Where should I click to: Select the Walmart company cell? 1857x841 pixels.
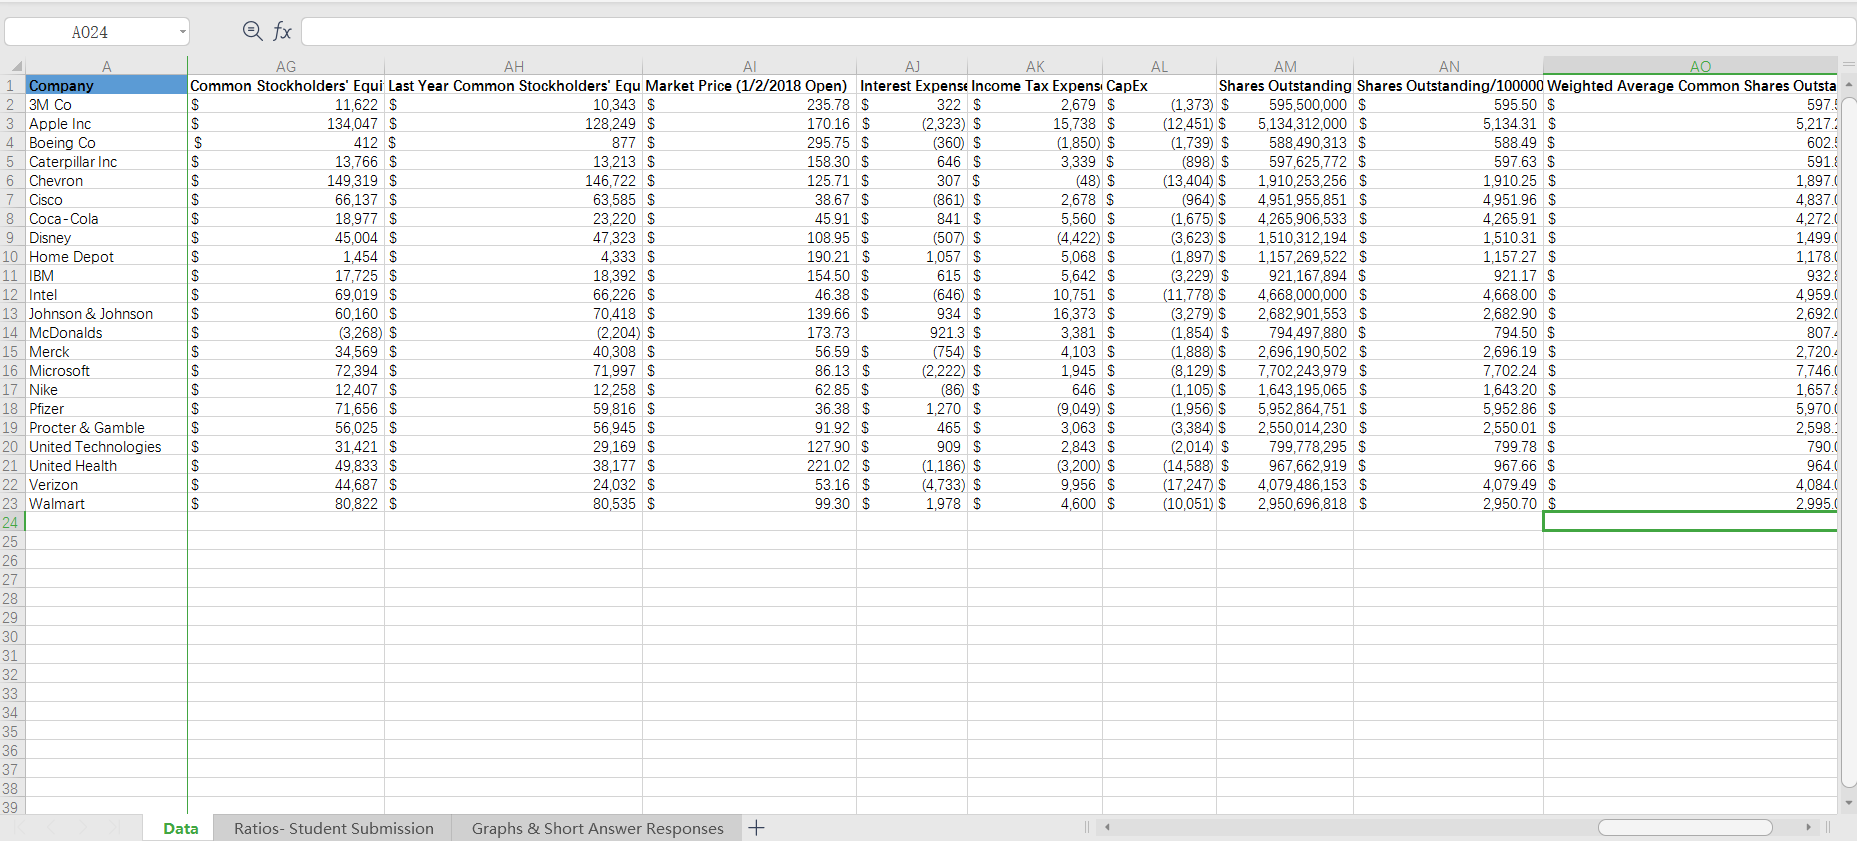pos(106,504)
